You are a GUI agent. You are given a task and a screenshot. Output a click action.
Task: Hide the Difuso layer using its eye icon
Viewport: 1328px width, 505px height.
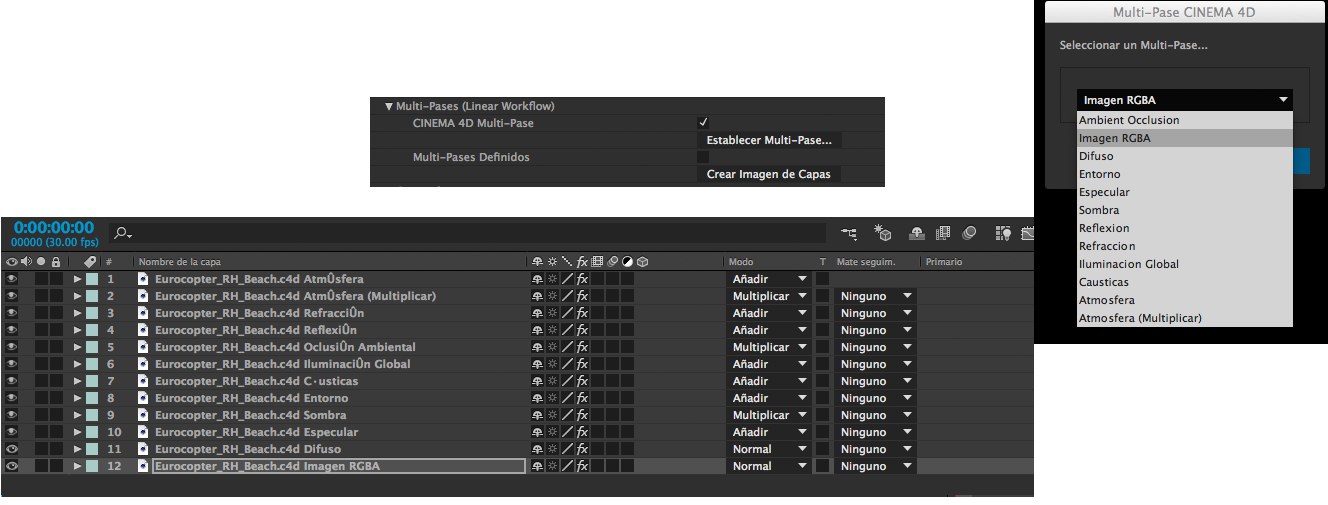pyautogui.click(x=12, y=449)
